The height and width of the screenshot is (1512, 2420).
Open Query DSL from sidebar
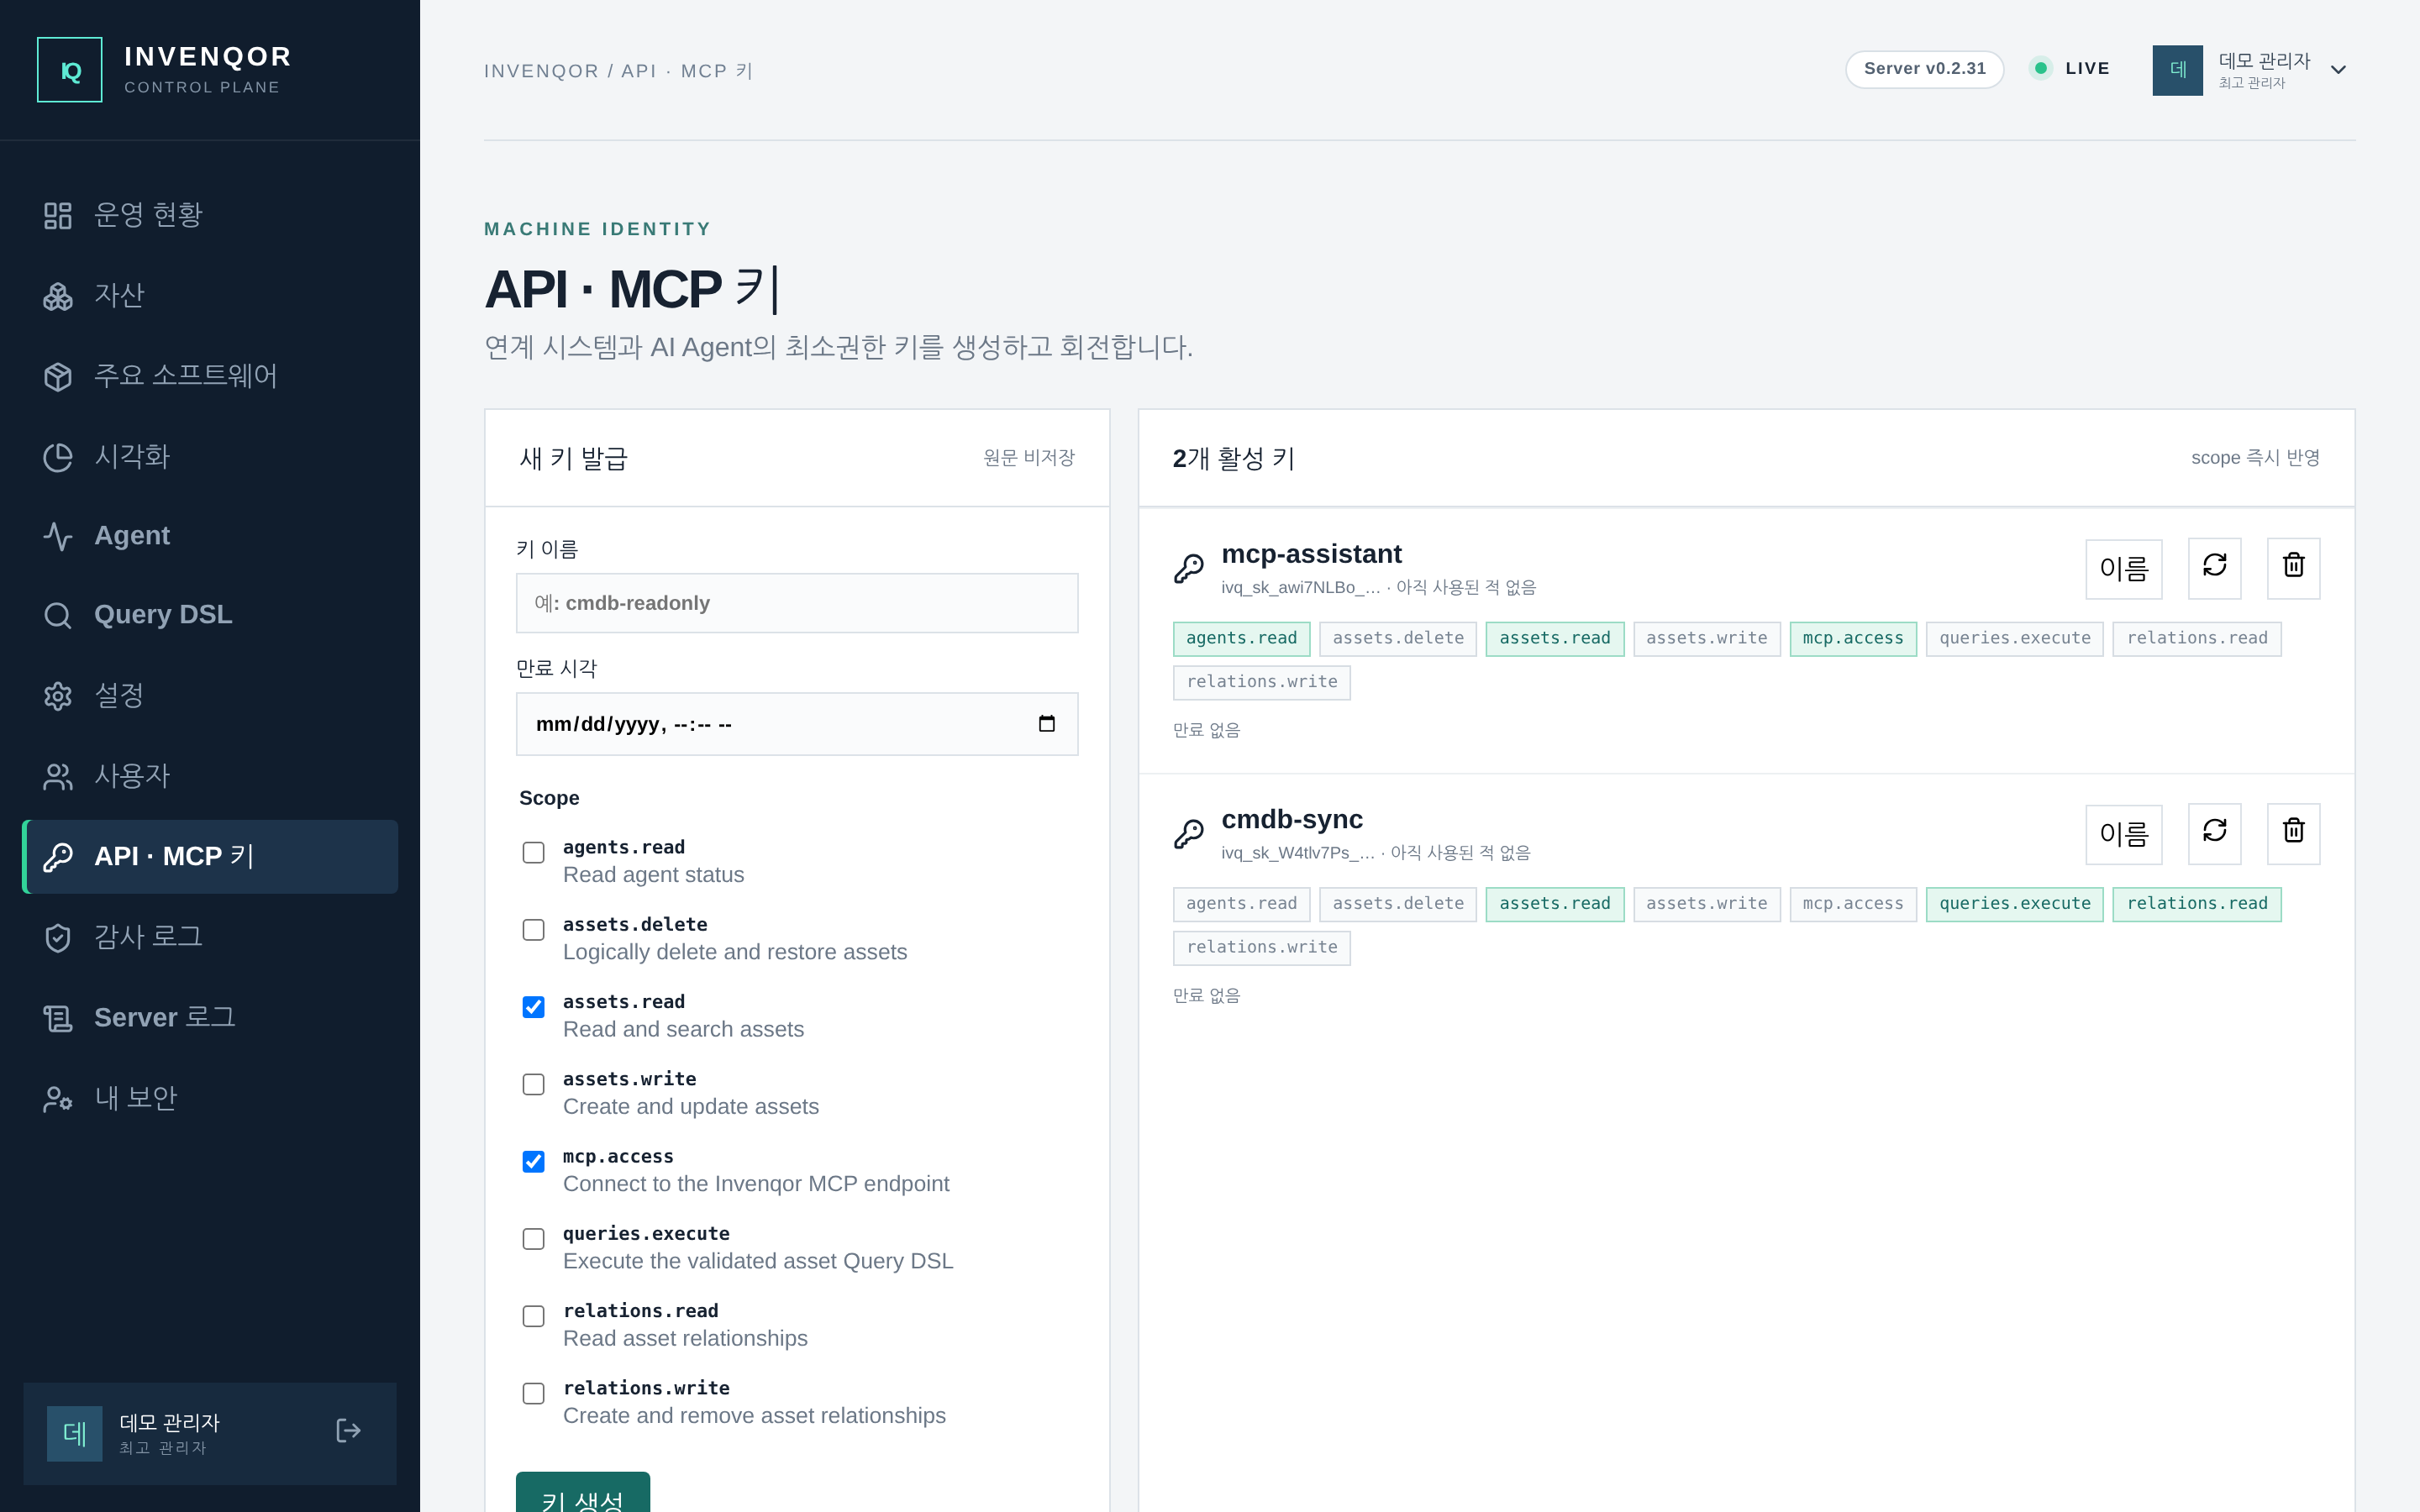tap(210, 615)
